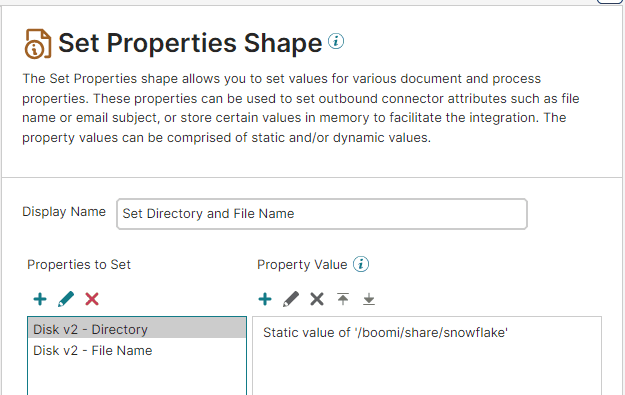Move property value to the top
This screenshot has height=395, width=625.
[343, 299]
